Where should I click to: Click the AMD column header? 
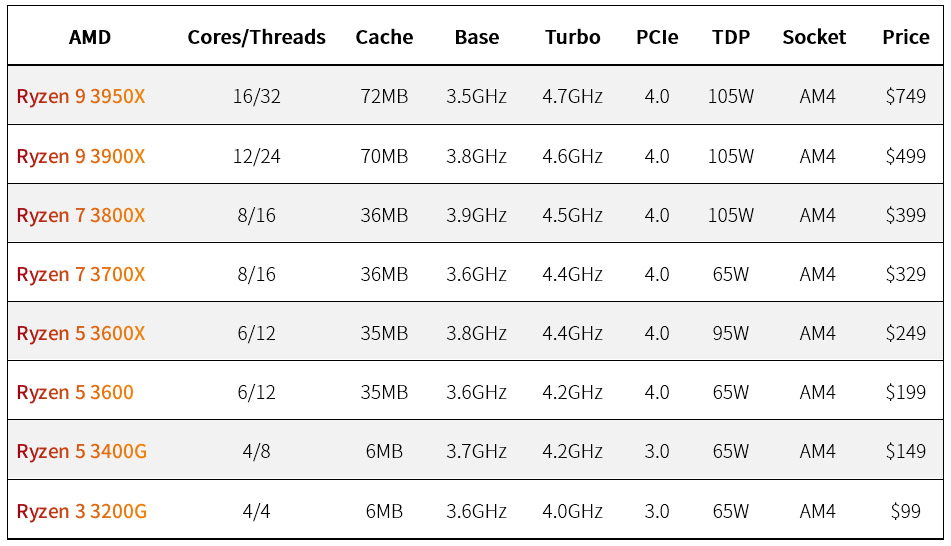(90, 38)
